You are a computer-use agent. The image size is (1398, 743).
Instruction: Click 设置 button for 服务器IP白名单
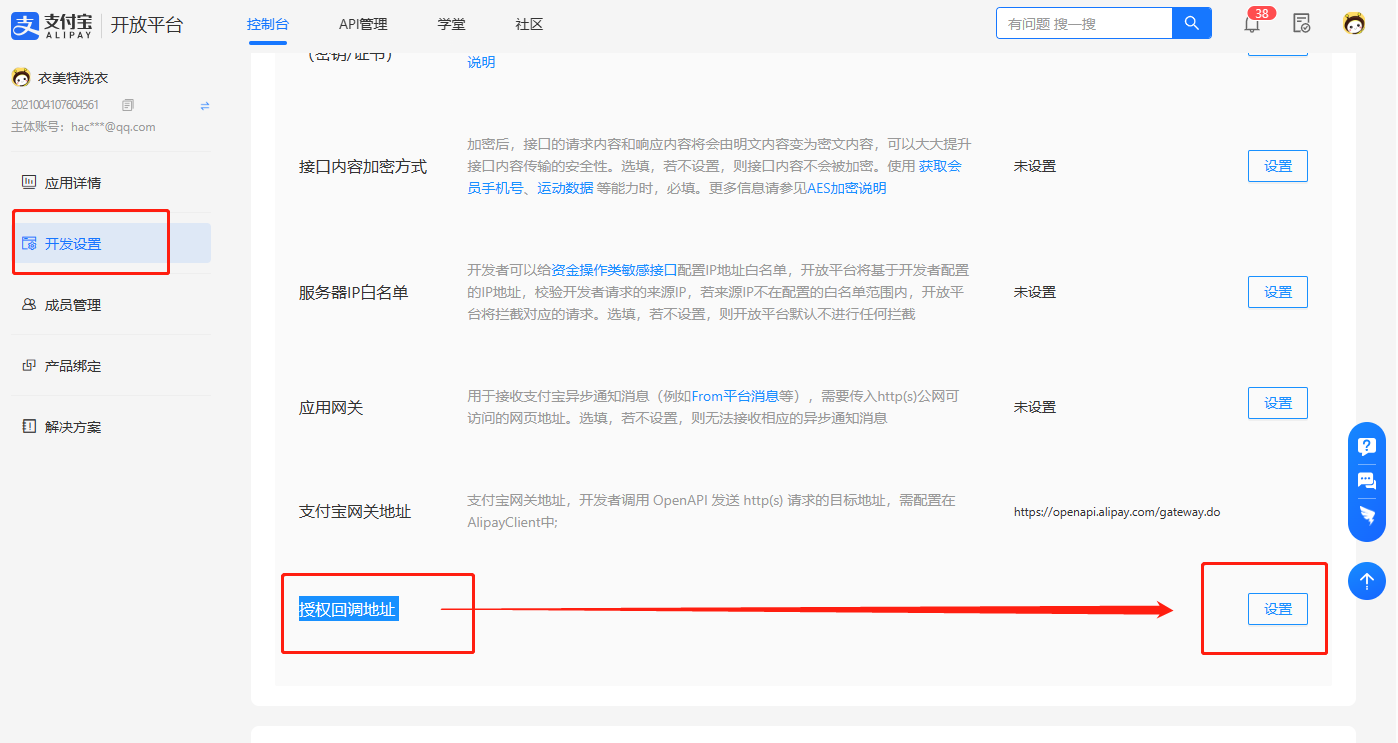click(1277, 292)
